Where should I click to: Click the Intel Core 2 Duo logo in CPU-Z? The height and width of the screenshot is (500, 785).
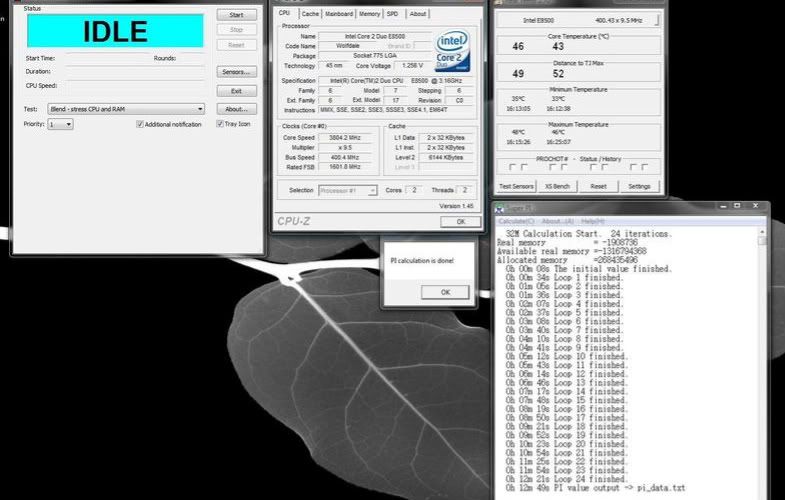pyautogui.click(x=453, y=51)
